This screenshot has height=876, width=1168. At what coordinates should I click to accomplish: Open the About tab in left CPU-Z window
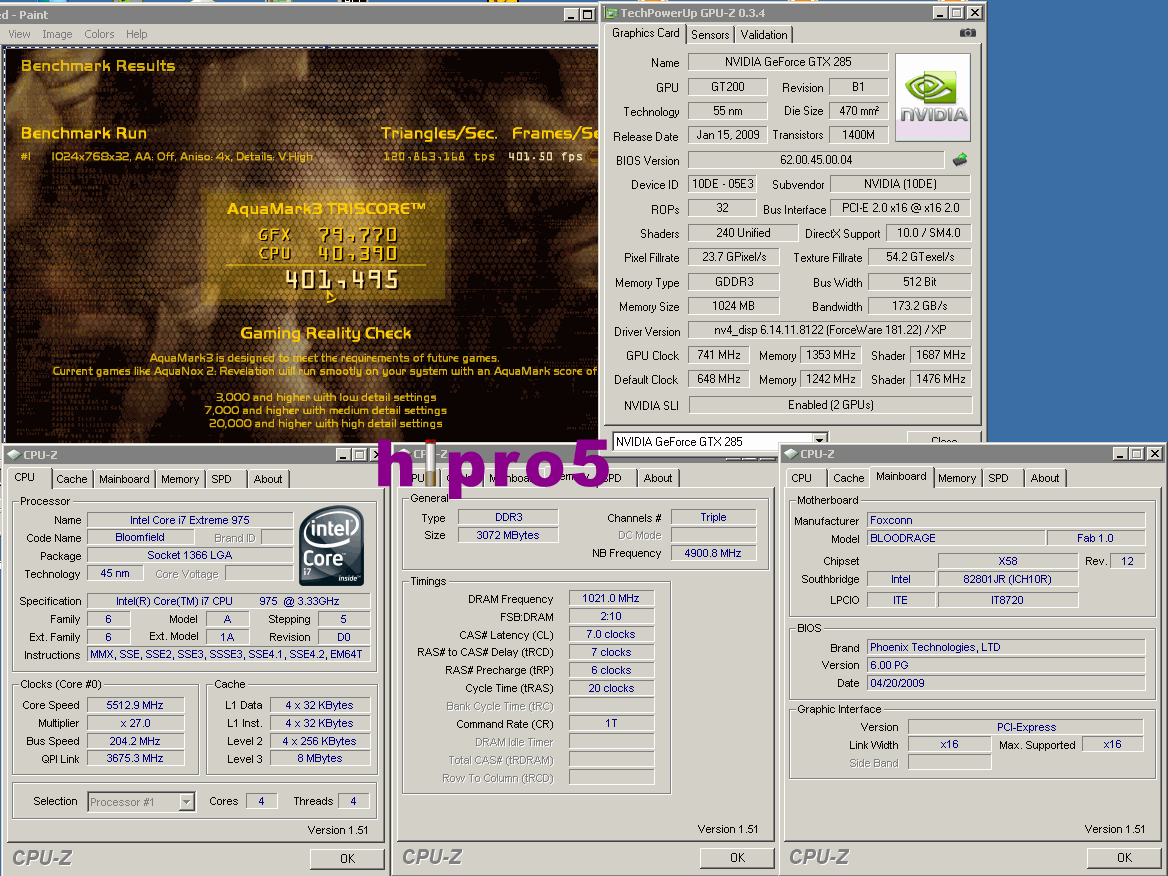pyautogui.click(x=268, y=479)
